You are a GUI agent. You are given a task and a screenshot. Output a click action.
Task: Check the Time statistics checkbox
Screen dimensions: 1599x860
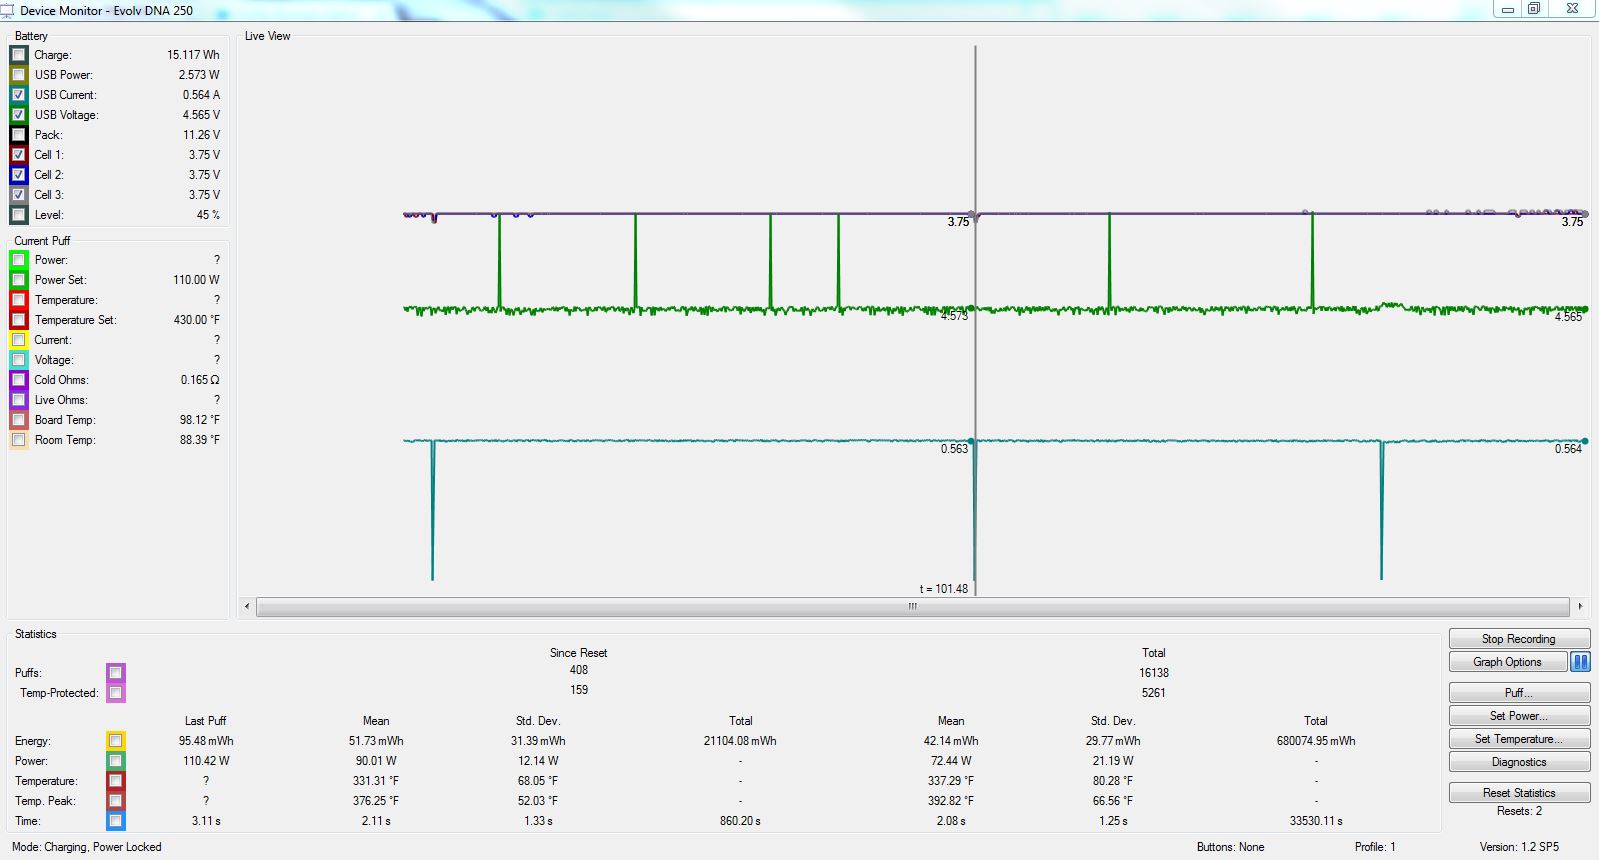tap(116, 821)
